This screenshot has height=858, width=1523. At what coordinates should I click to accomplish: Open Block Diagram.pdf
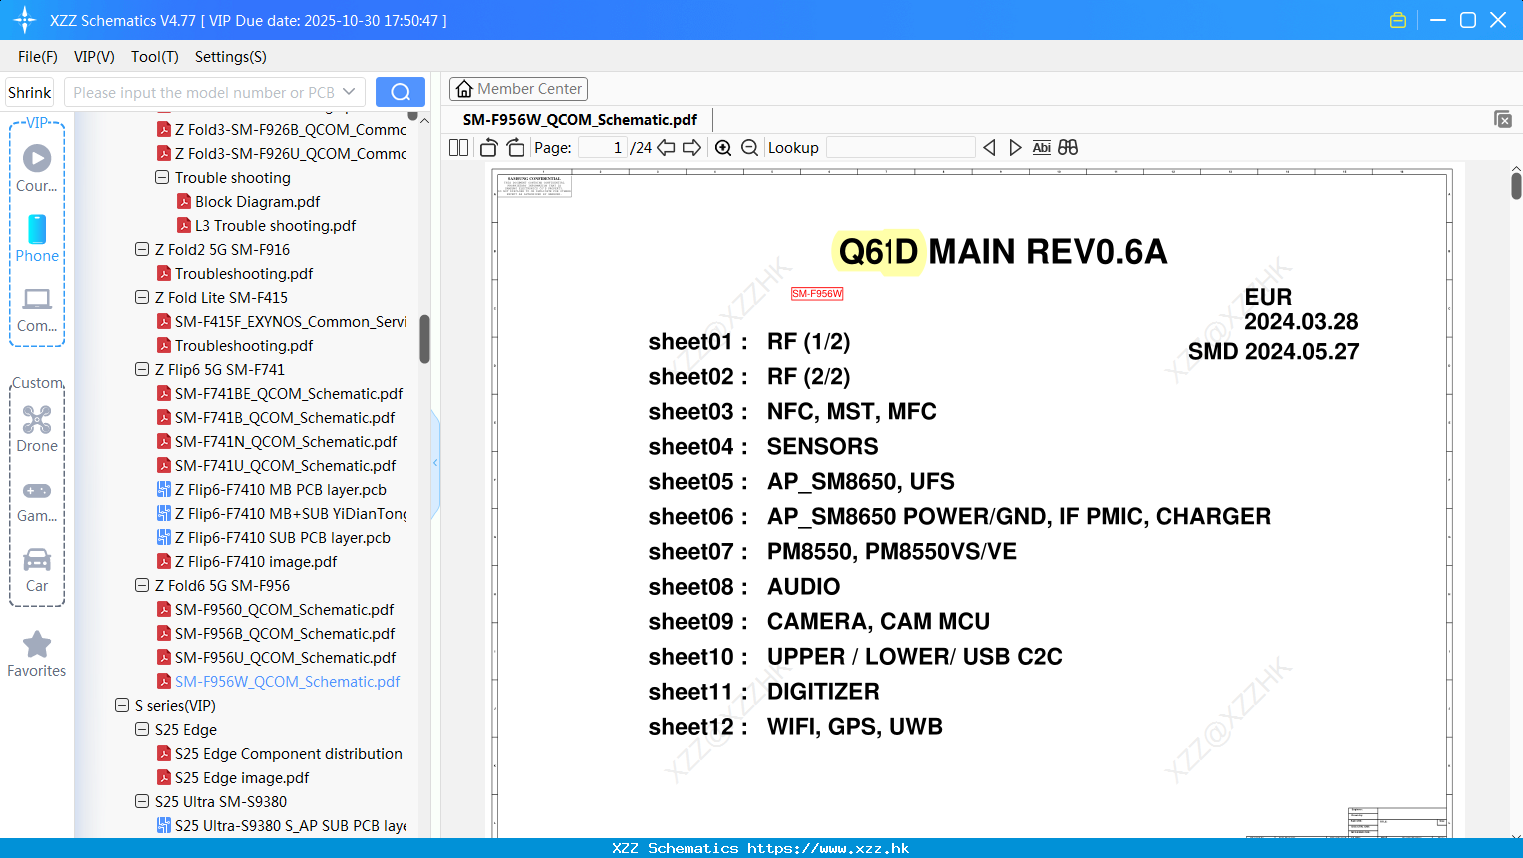257,201
